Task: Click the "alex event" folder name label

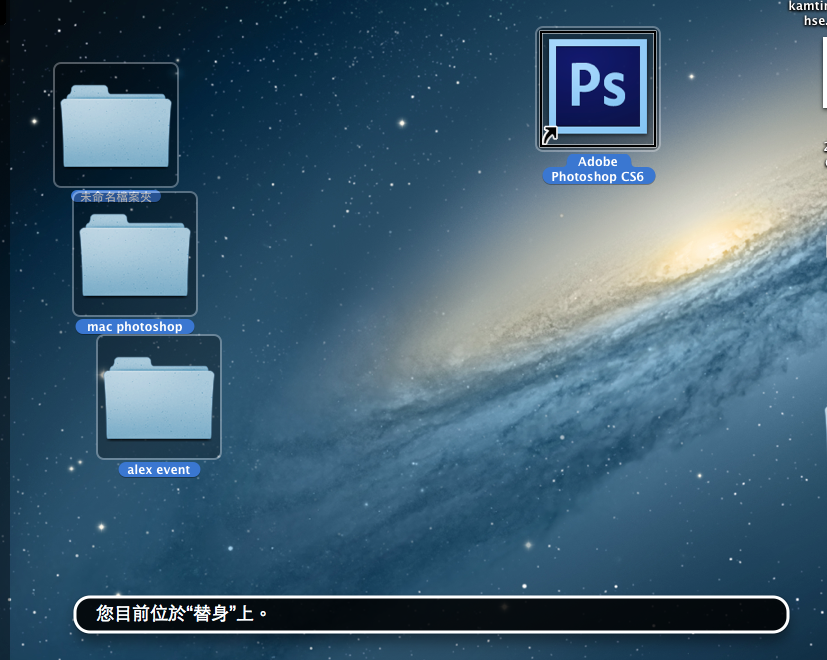Action: pos(159,470)
